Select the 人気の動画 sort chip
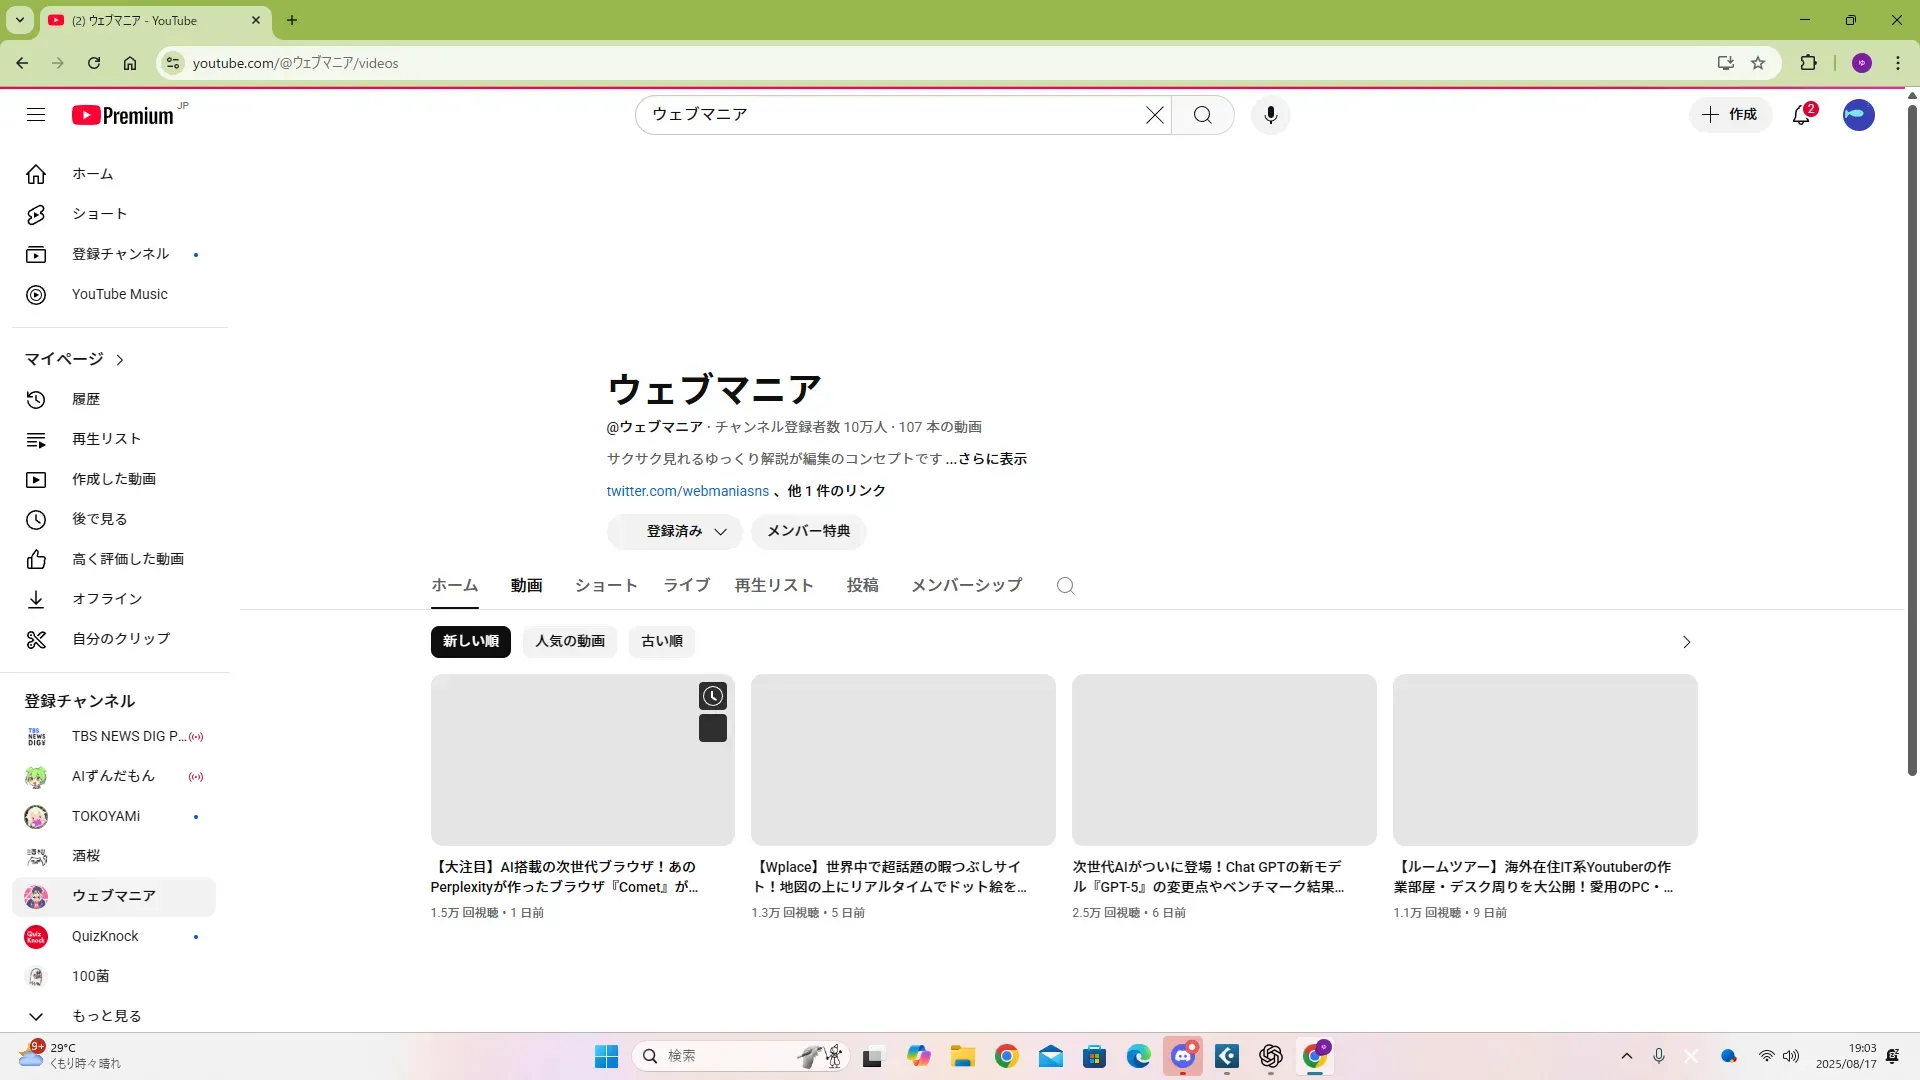1920x1080 pixels. [x=569, y=641]
